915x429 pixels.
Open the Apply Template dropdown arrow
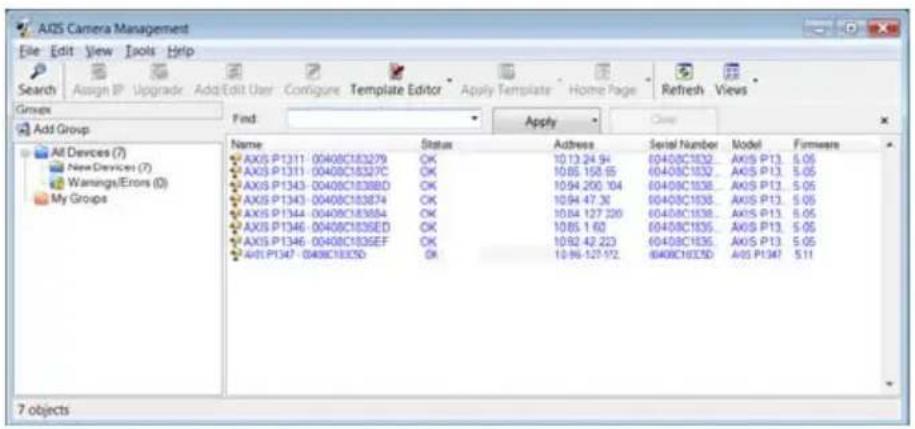pos(560,79)
